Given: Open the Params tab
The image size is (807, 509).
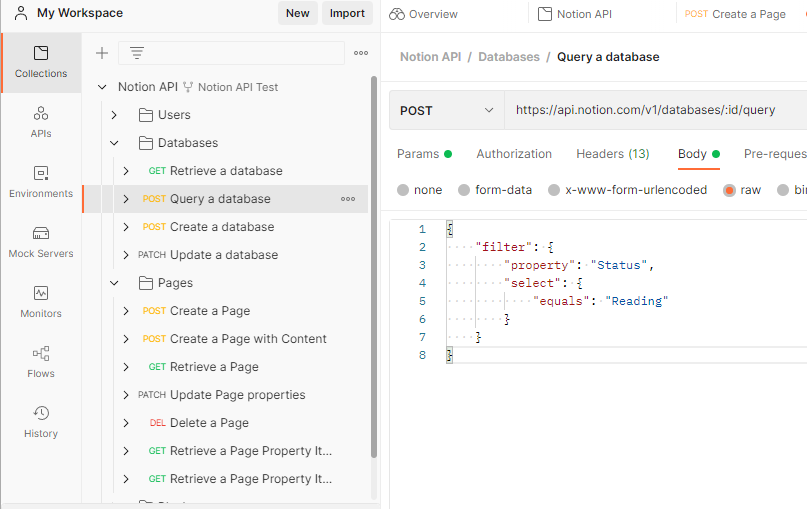Looking at the screenshot, I should (424, 154).
